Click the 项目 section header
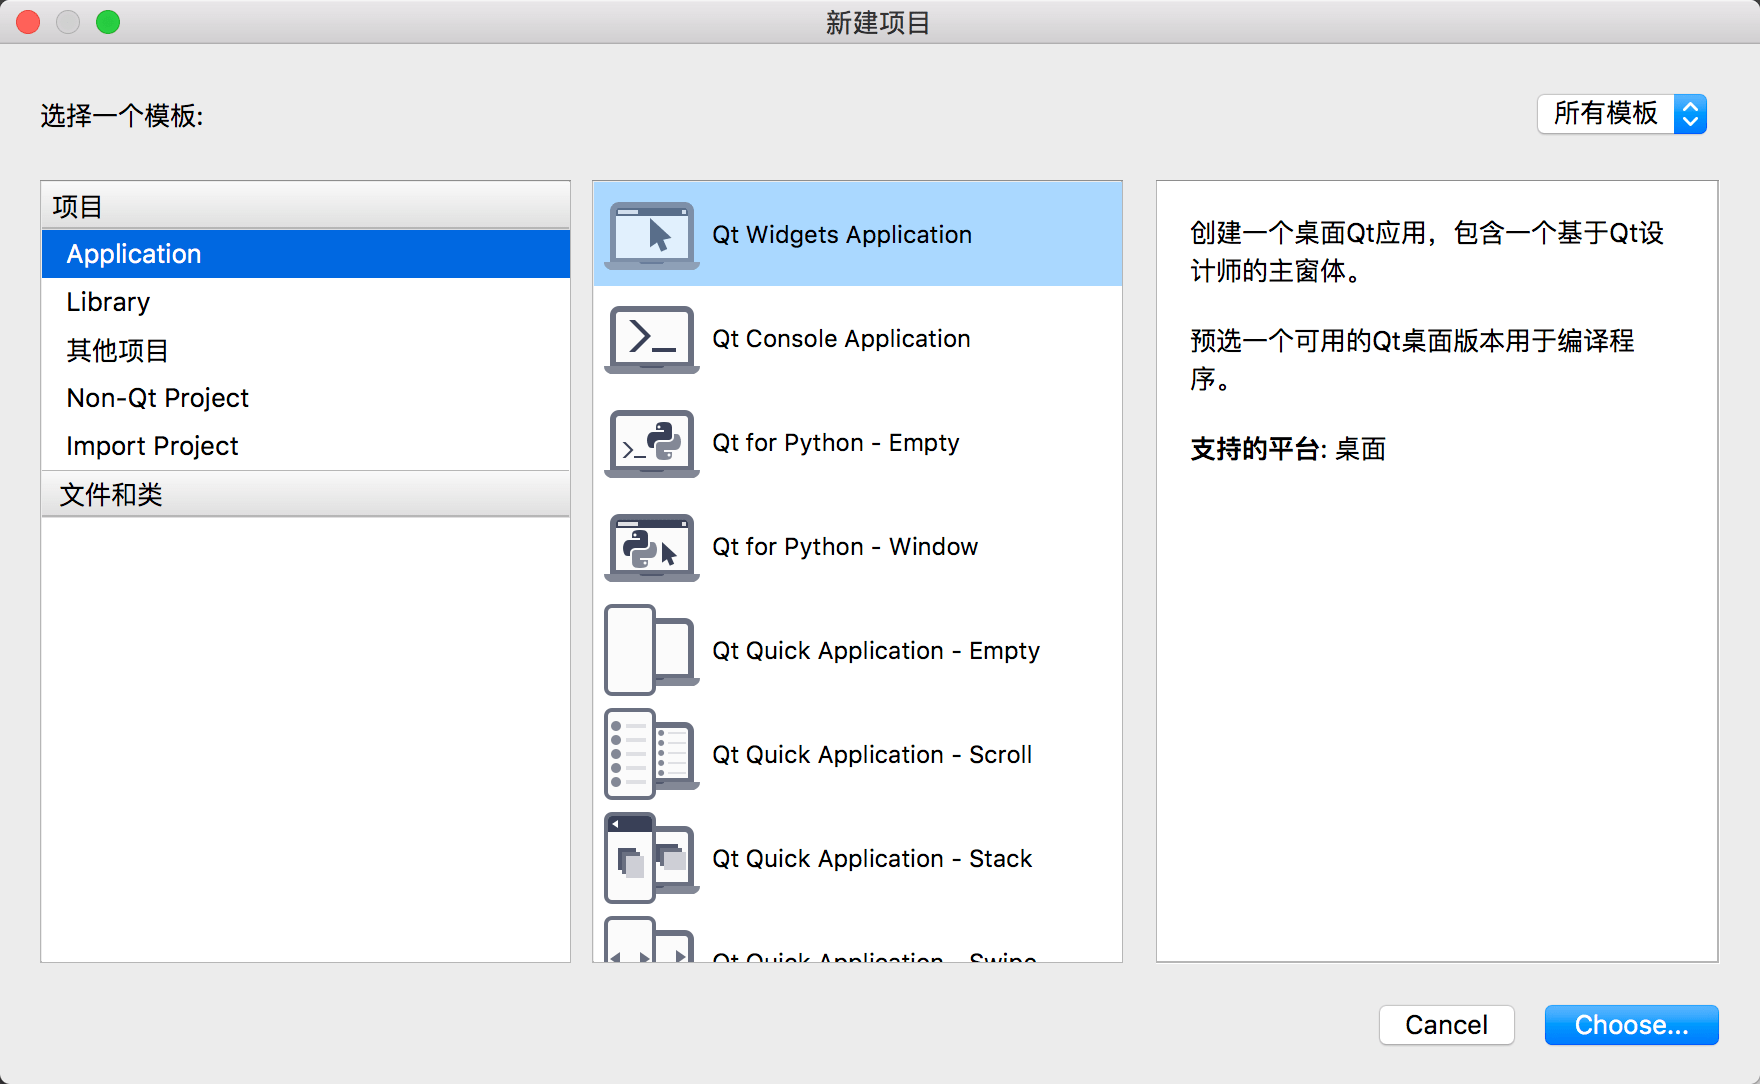 pyautogui.click(x=306, y=206)
